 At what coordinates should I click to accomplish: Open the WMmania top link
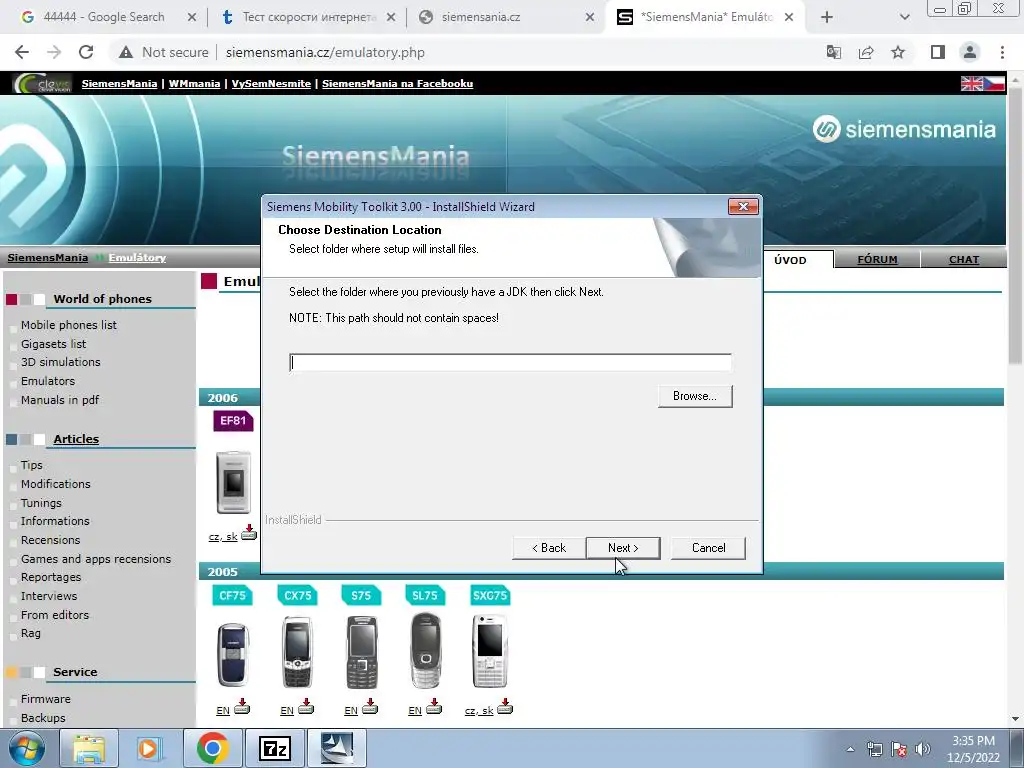[194, 84]
